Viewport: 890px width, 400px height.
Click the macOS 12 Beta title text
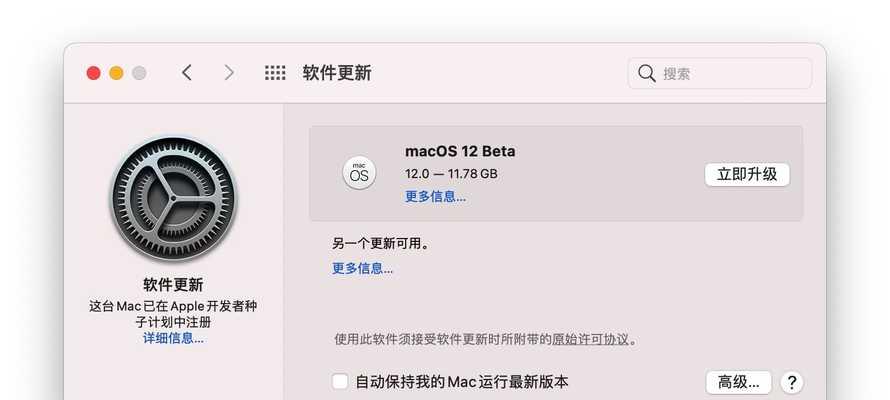click(460, 151)
